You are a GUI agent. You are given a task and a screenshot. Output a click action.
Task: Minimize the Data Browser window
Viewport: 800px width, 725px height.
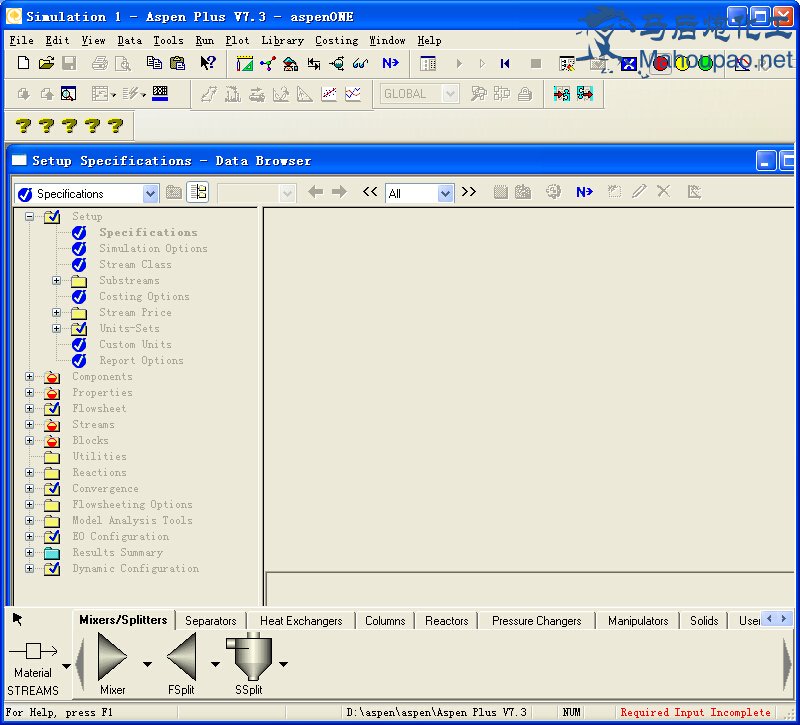pos(765,161)
